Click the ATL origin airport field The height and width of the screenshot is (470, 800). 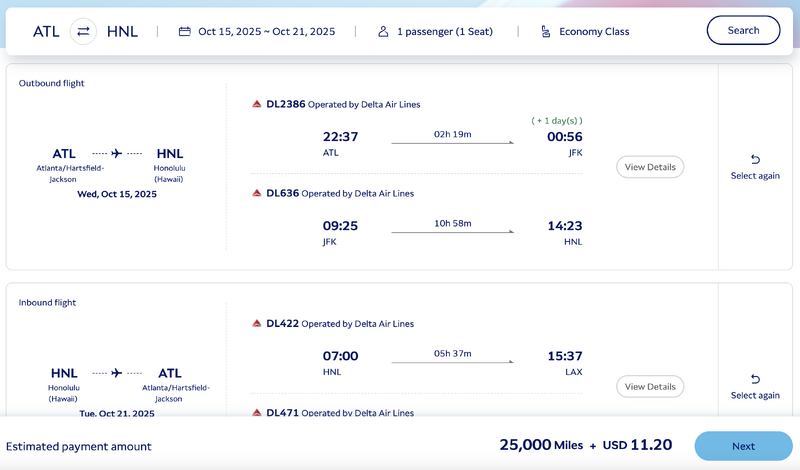pyautogui.click(x=46, y=31)
